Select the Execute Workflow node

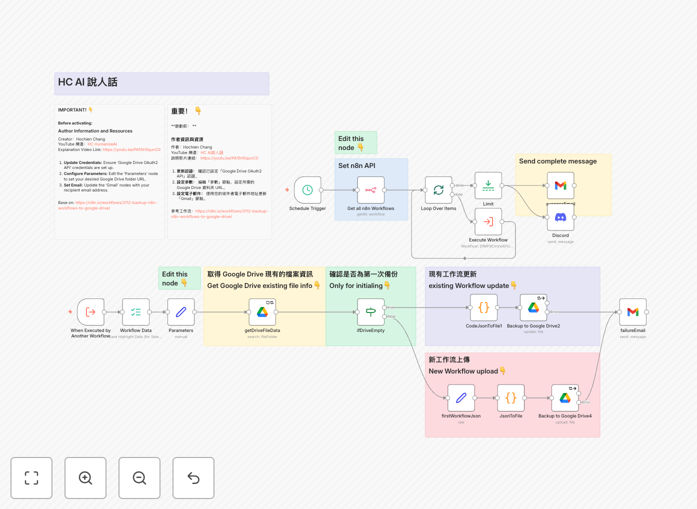pos(488,221)
